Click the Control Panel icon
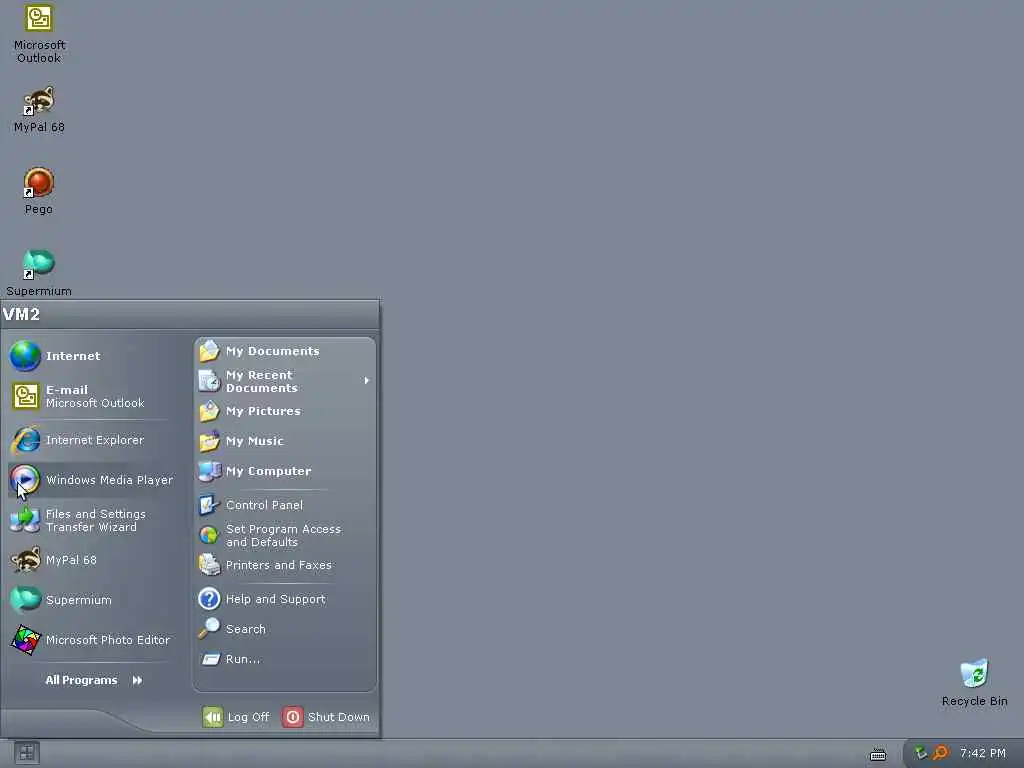 (209, 505)
